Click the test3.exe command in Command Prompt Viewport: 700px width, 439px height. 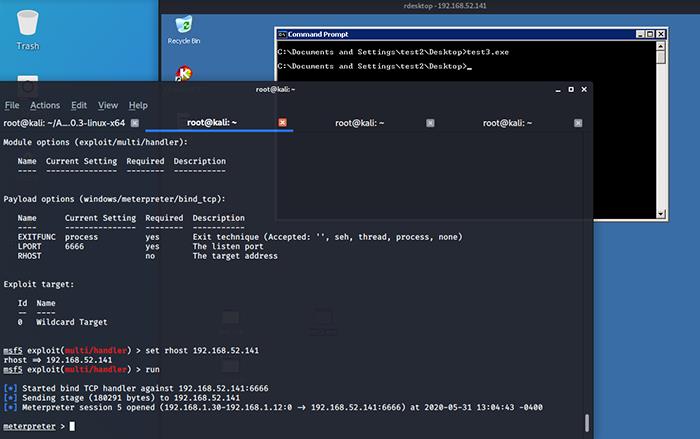click(488, 52)
